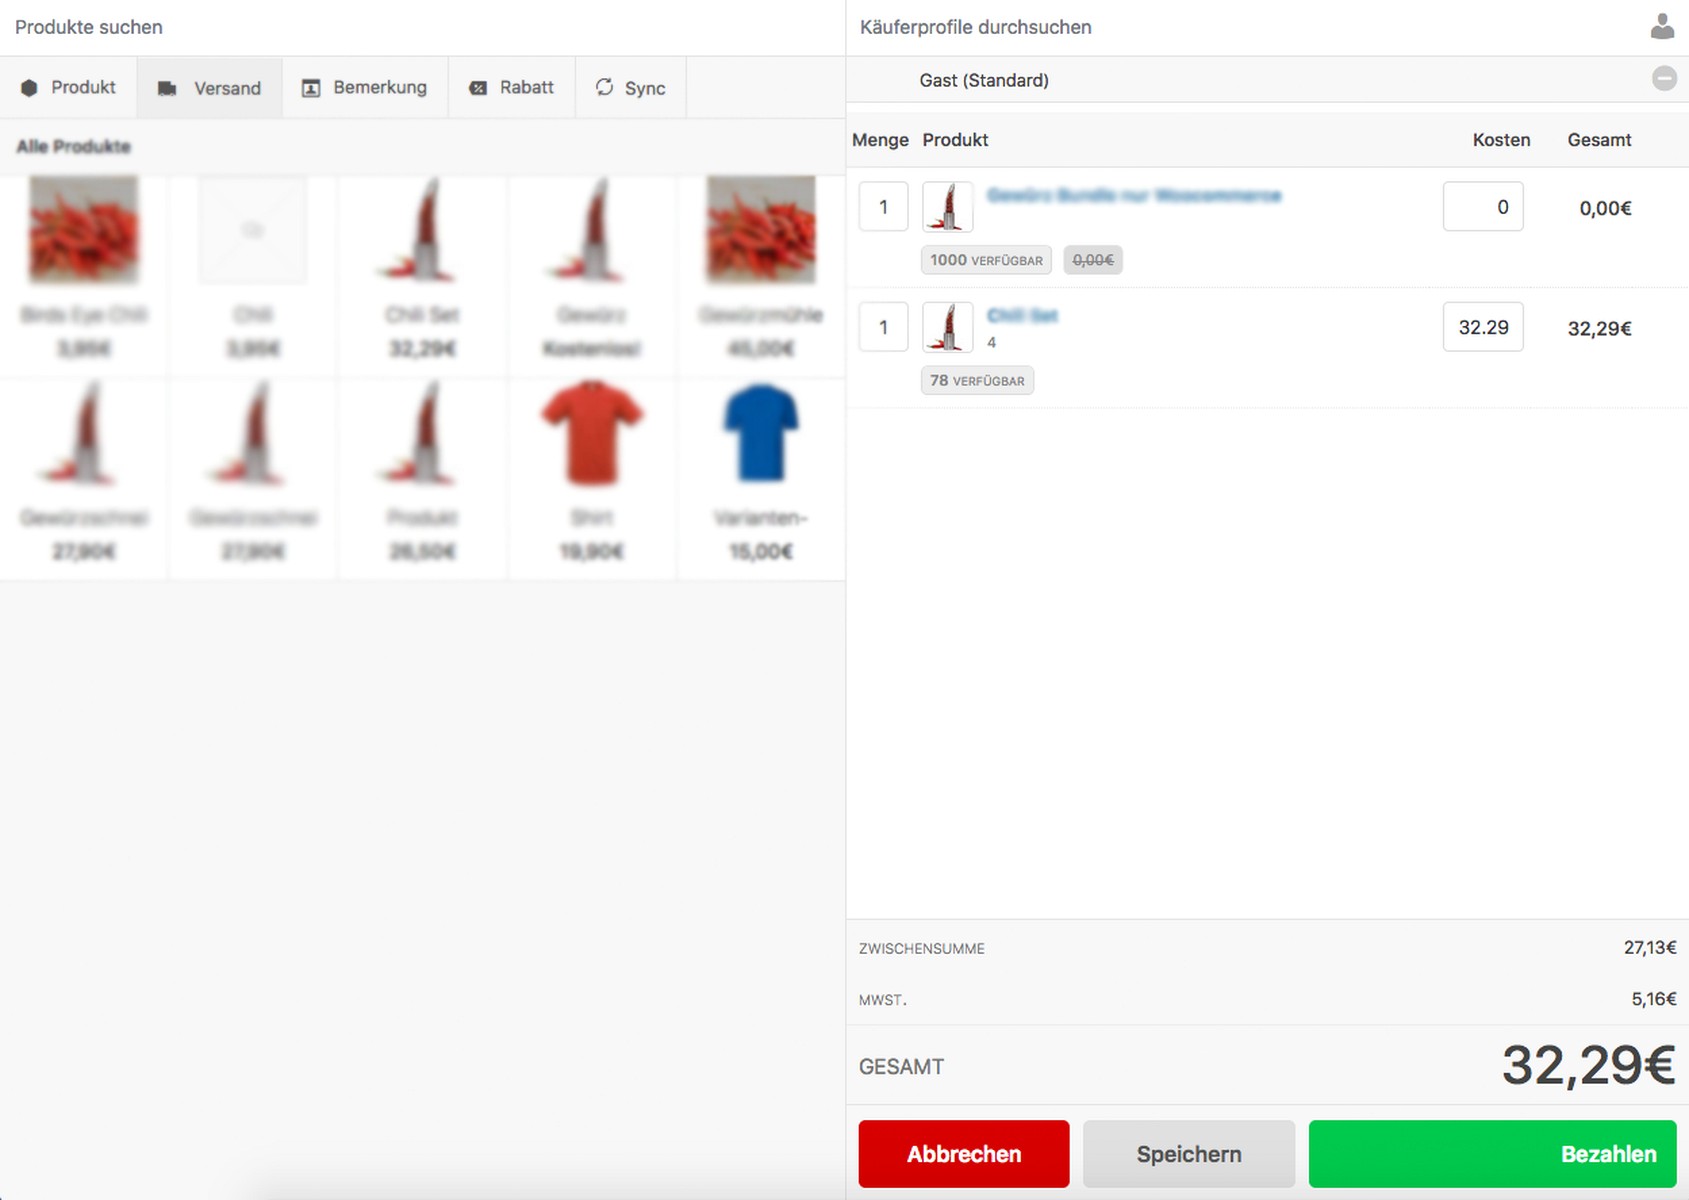1689x1200 pixels.
Task: Remove the Gast (Standard) customer
Action: tap(1664, 78)
